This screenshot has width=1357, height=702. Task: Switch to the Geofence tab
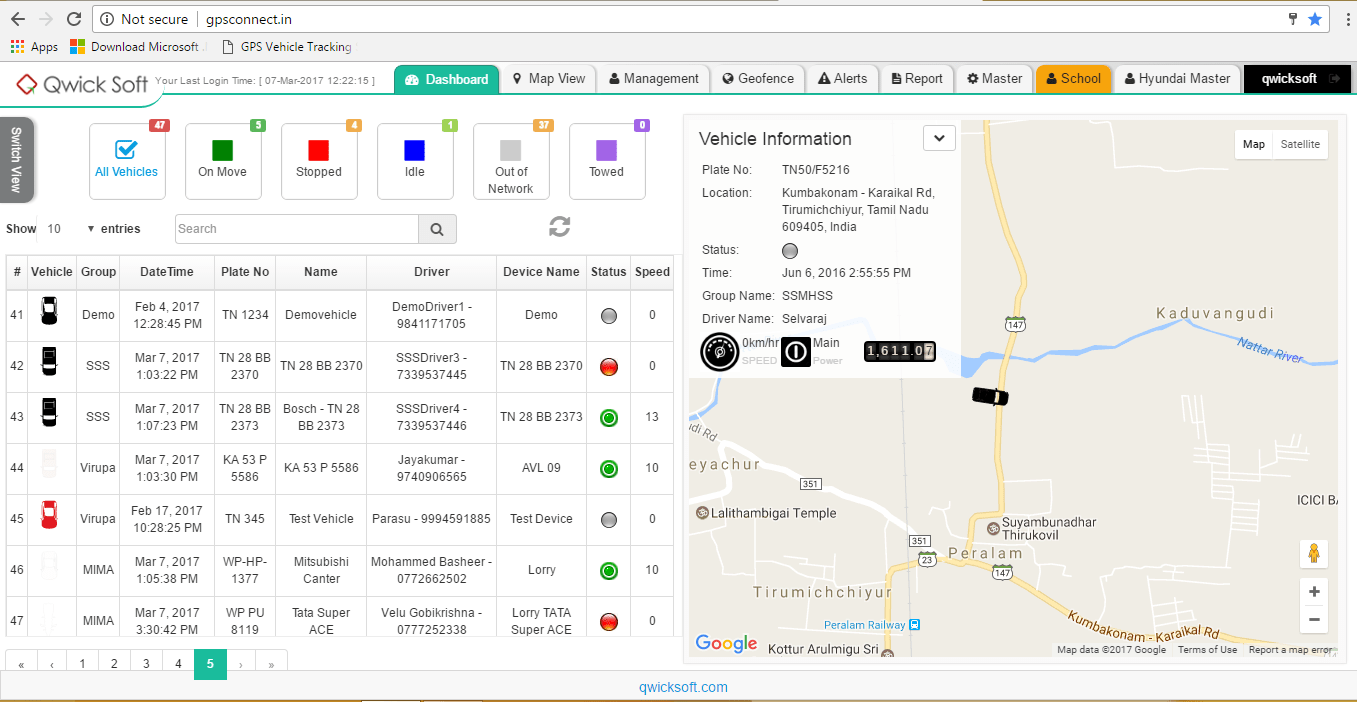[x=758, y=78]
